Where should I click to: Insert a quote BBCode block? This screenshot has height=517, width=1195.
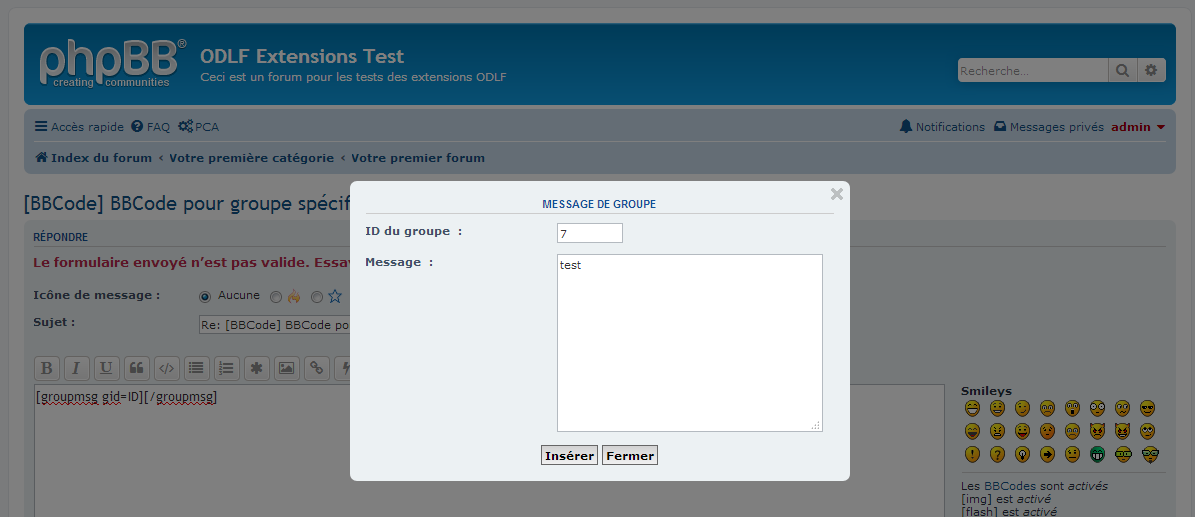pyautogui.click(x=136, y=368)
